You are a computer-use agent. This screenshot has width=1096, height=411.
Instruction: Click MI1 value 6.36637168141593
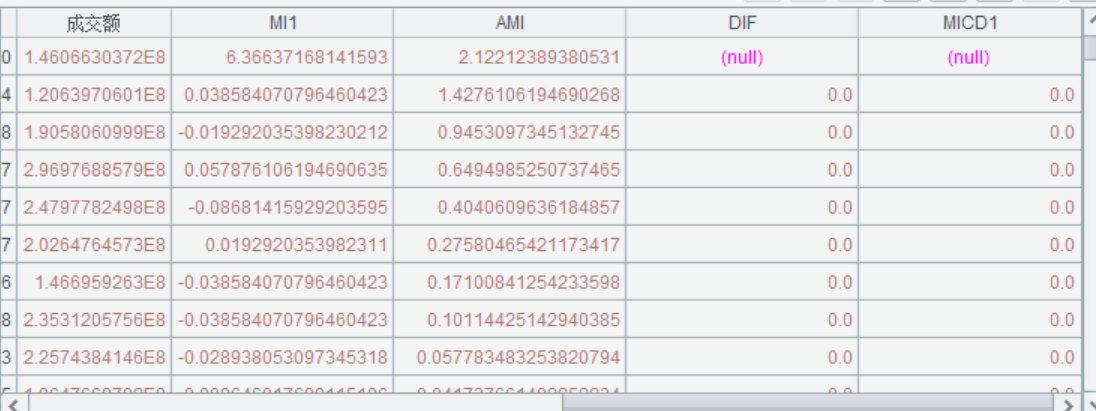point(282,57)
